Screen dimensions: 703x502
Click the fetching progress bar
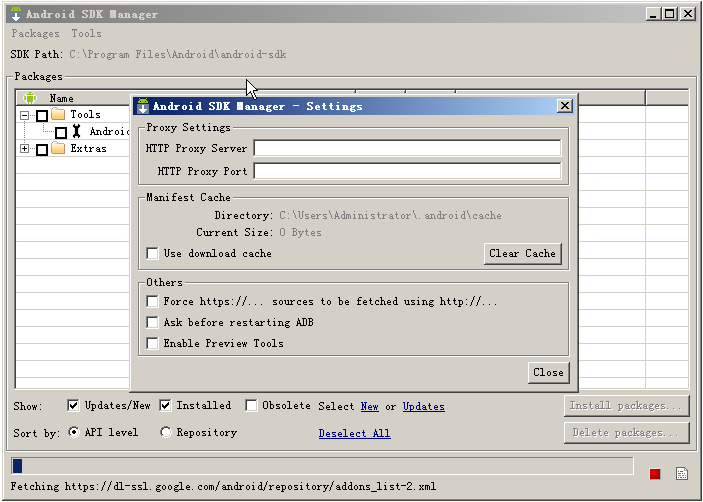322,466
